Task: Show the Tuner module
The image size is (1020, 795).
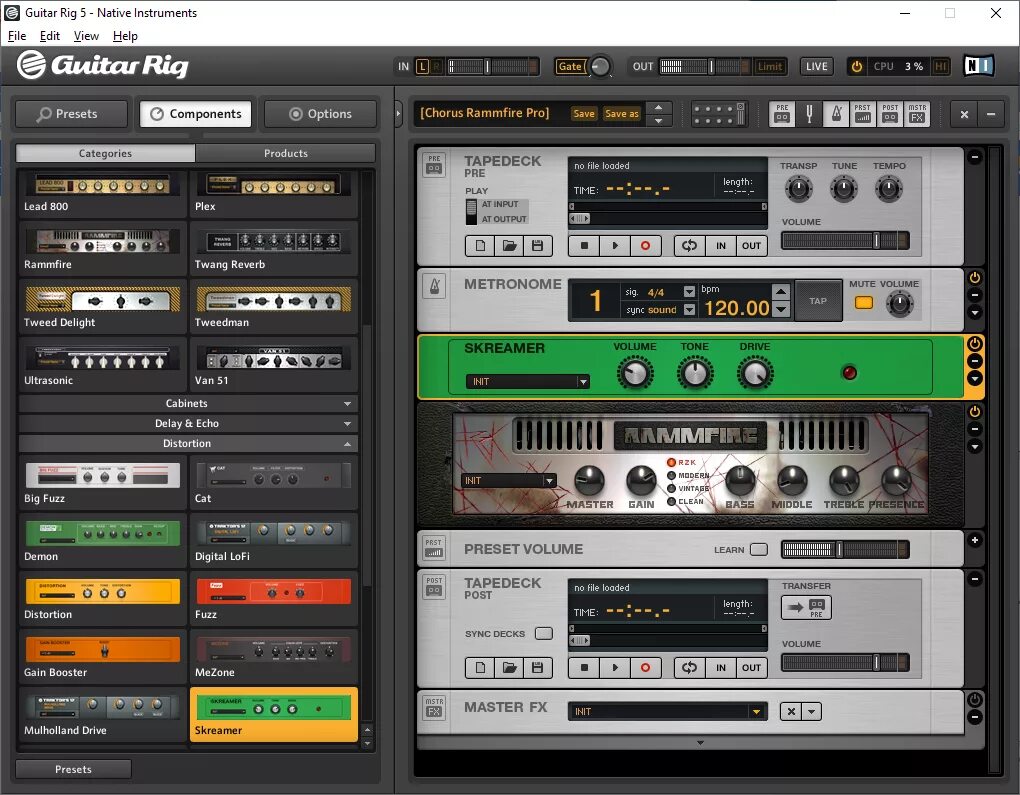Action: click(x=809, y=114)
